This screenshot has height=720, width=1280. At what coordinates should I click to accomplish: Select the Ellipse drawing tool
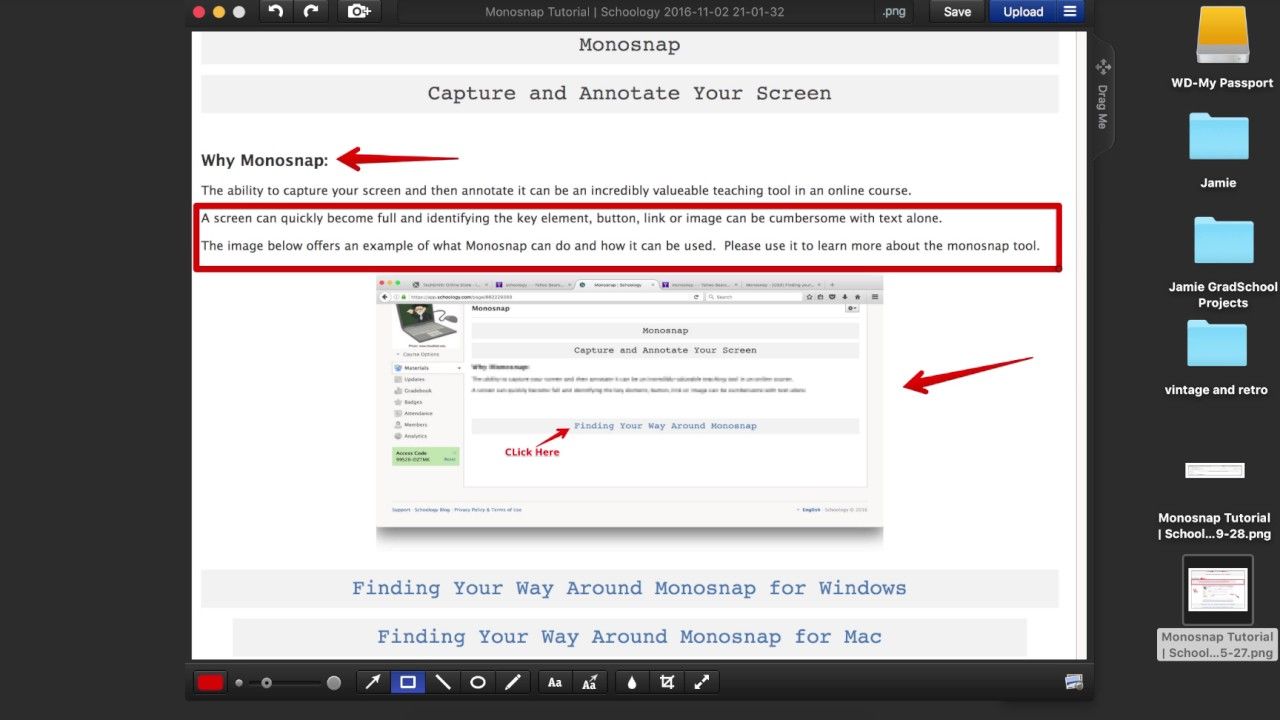point(478,683)
